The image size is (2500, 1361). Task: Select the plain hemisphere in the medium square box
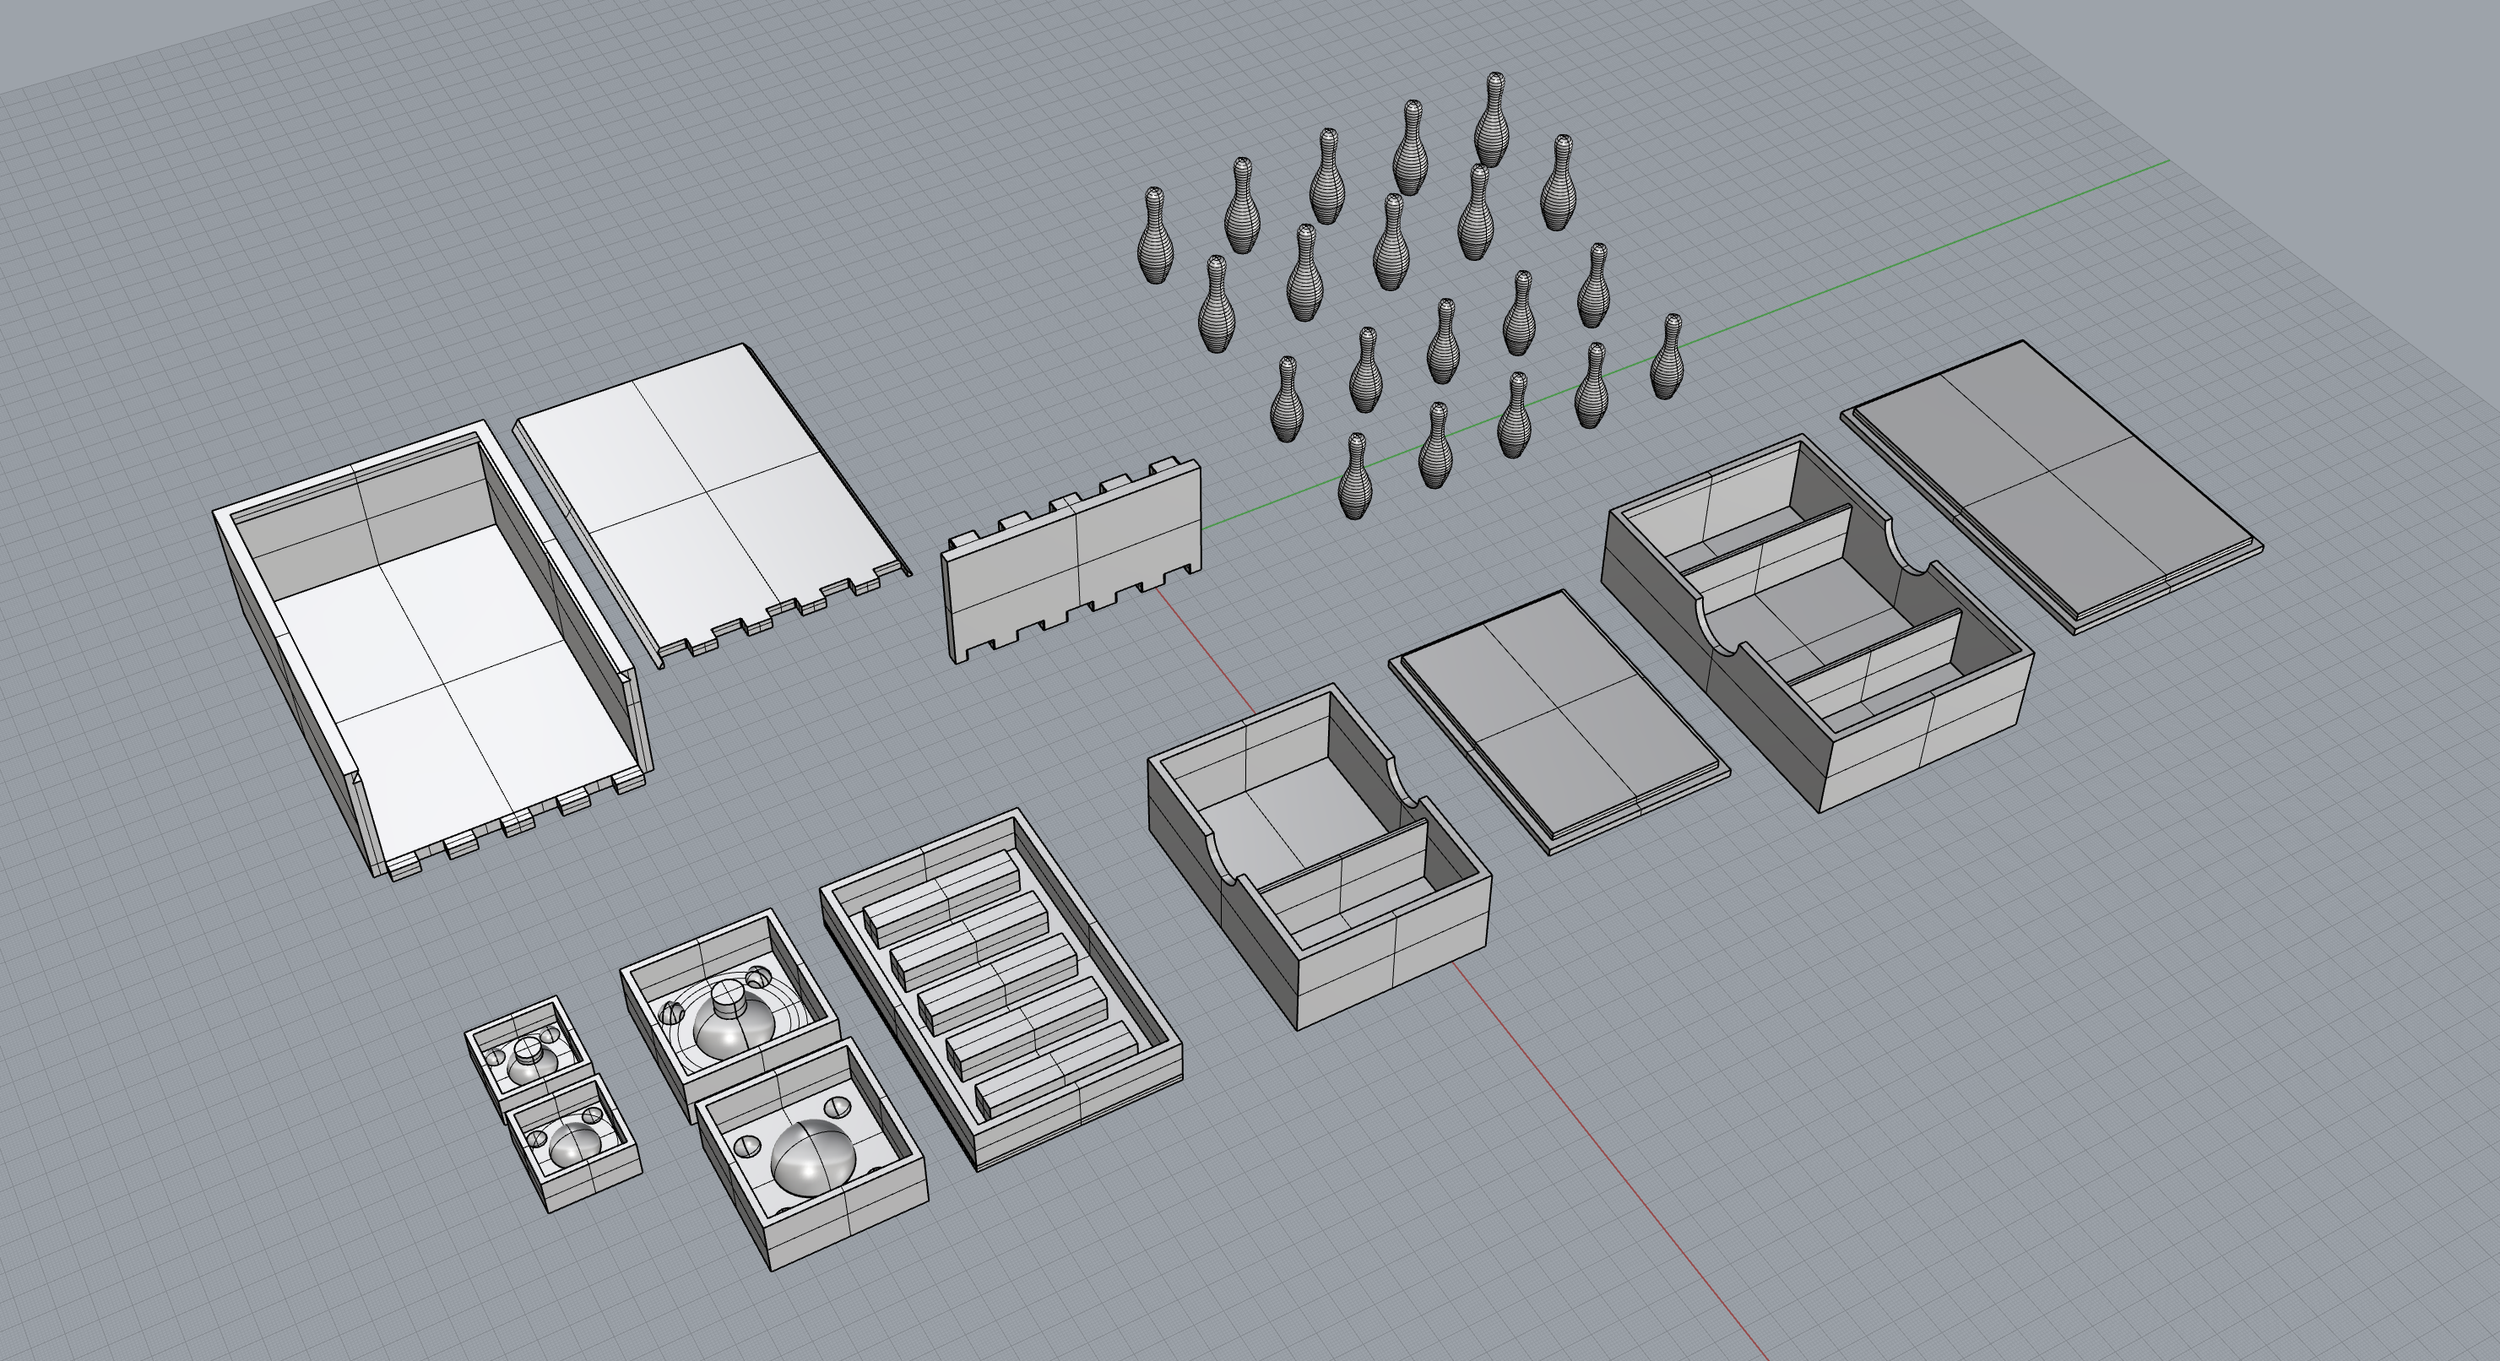(x=814, y=1158)
